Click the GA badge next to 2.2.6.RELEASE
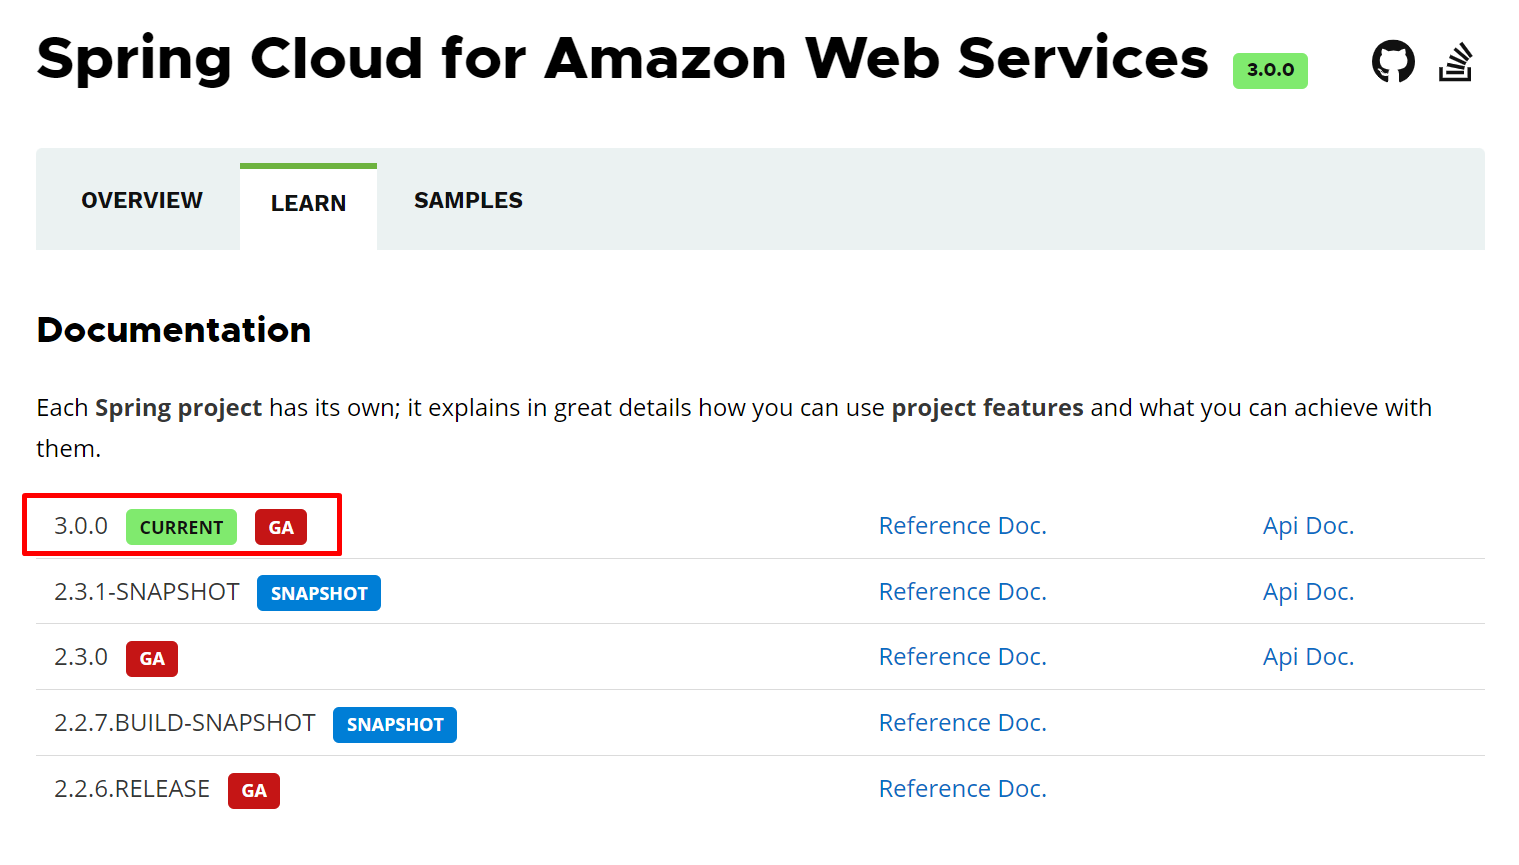 [254, 791]
